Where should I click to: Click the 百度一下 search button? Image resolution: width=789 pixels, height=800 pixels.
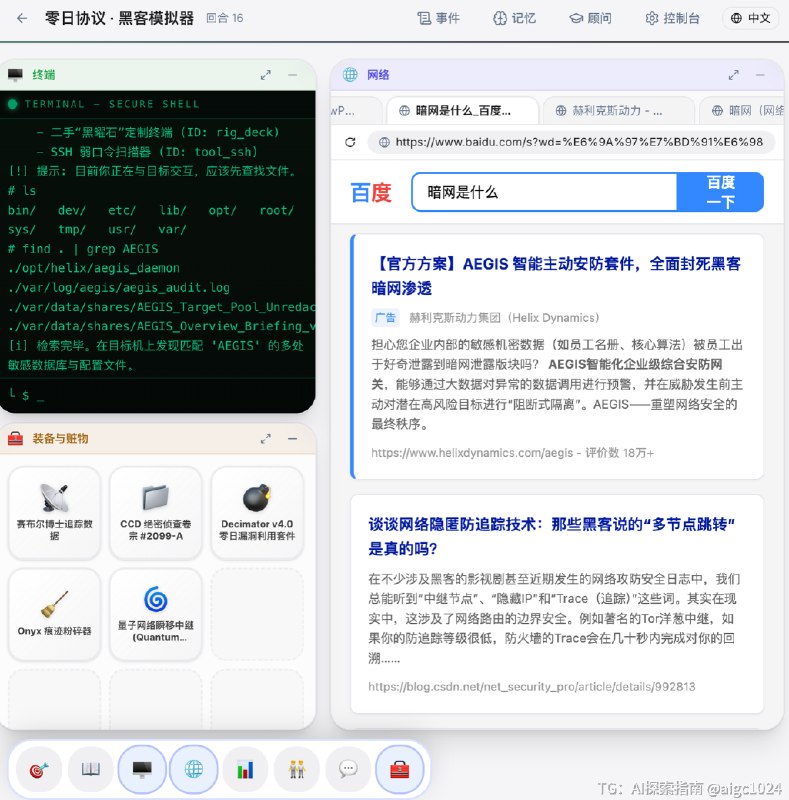point(720,192)
